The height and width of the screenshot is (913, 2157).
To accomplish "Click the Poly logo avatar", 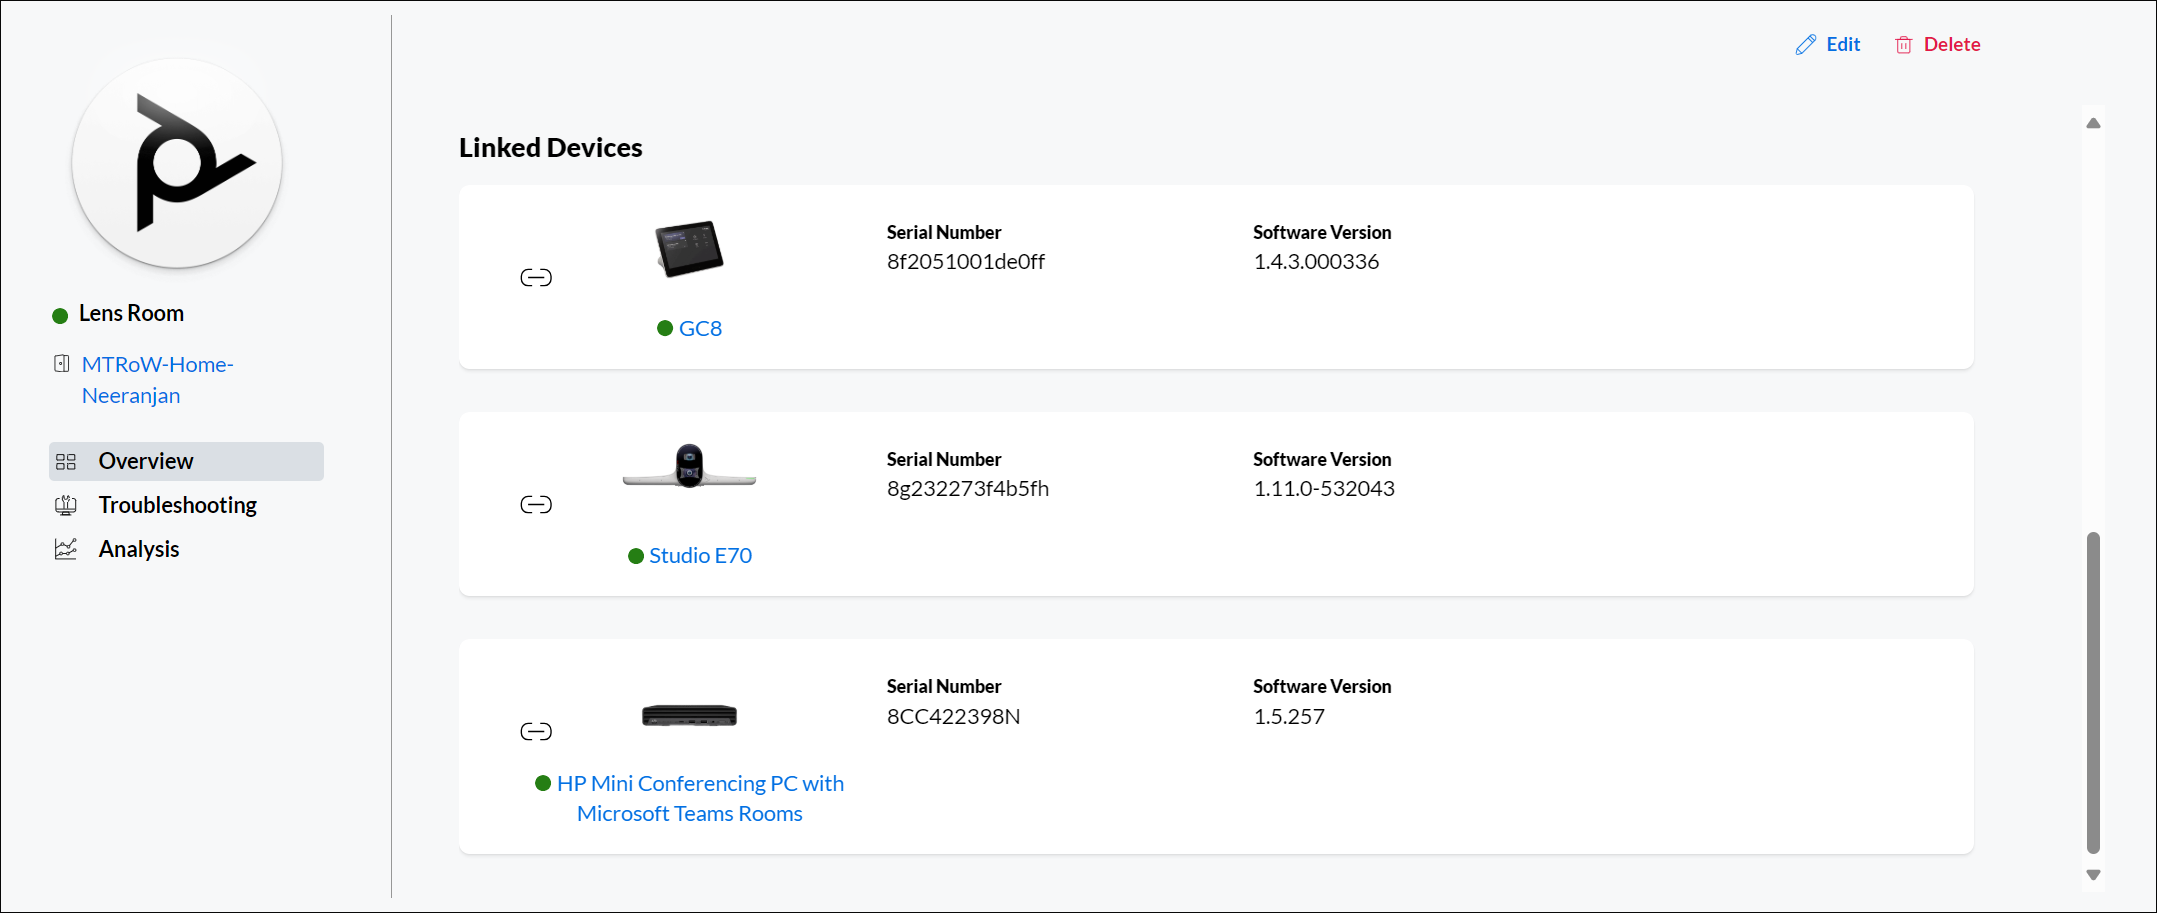I will coord(177,163).
